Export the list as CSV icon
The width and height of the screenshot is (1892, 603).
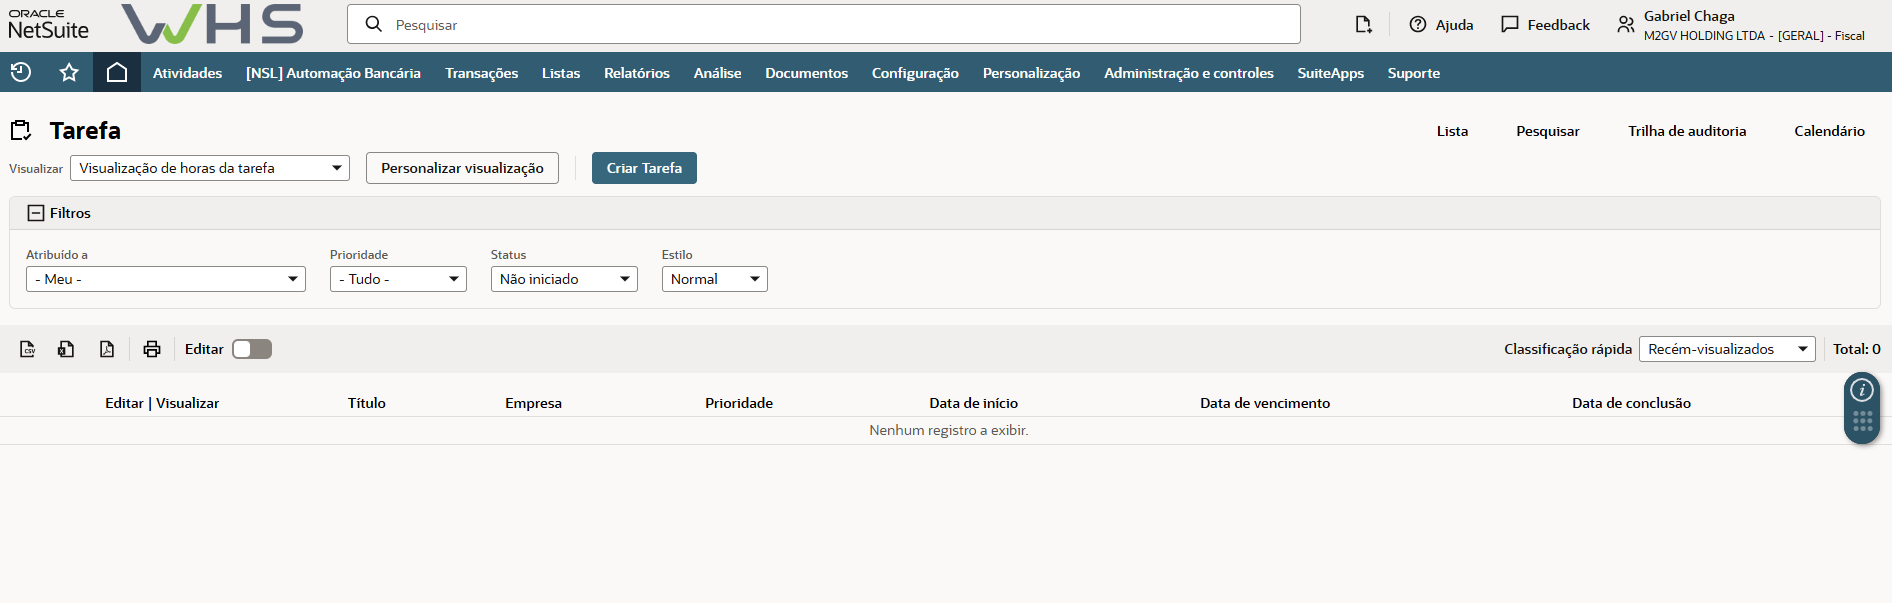28,349
